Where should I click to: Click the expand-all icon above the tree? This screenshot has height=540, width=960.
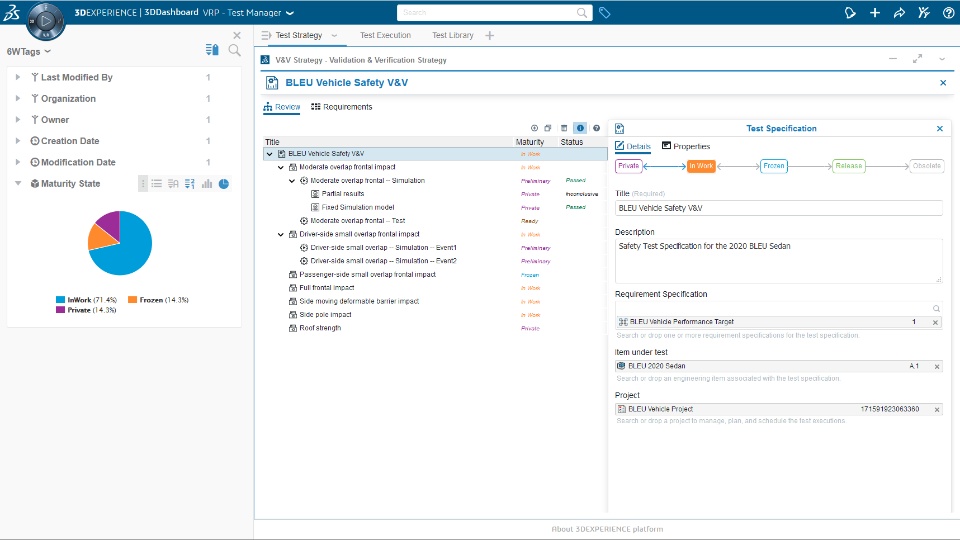534,128
